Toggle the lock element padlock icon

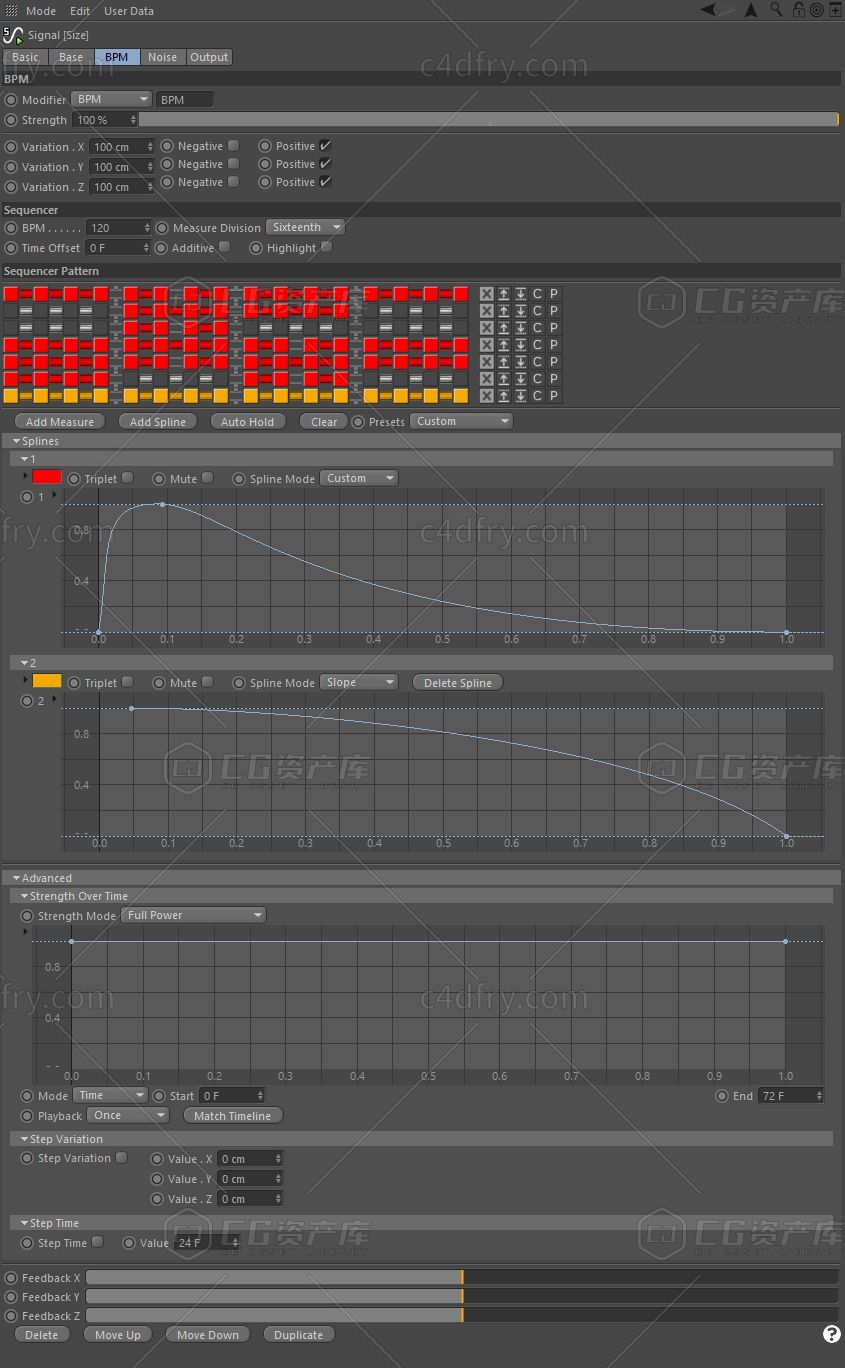[x=799, y=10]
